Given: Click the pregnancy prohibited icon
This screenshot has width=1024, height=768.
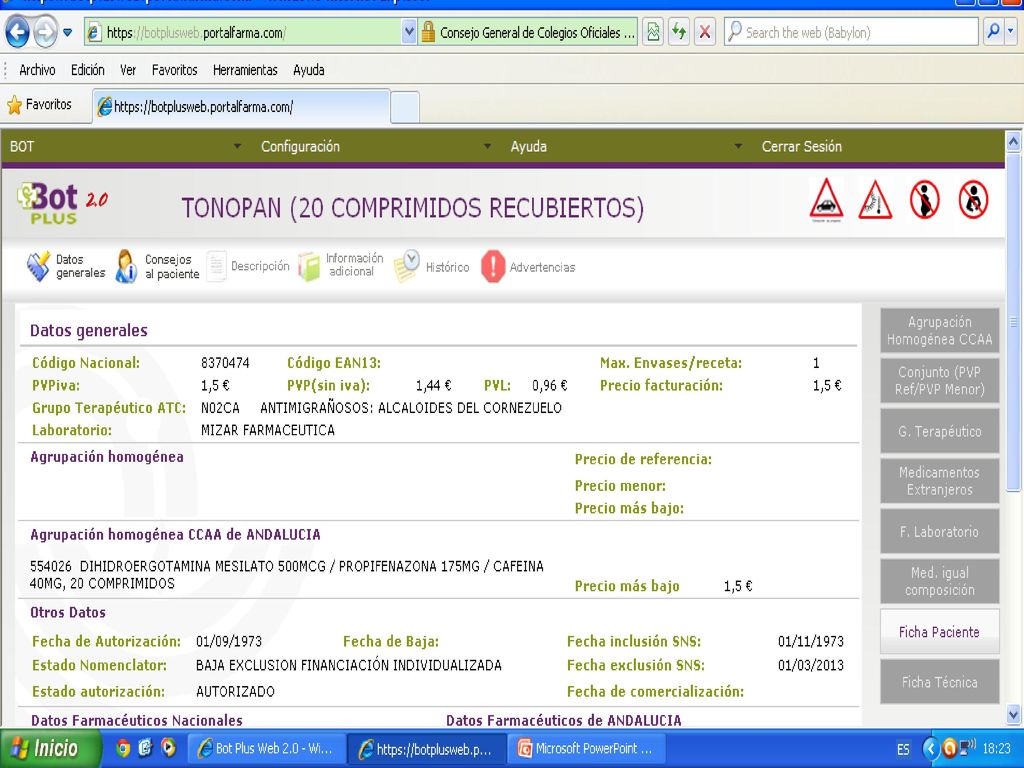Looking at the screenshot, I should click(925, 199).
